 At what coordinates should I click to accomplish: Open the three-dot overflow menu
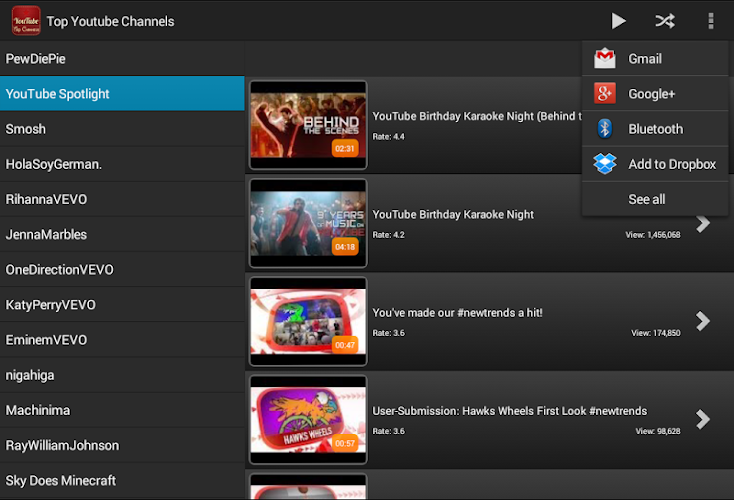711,21
